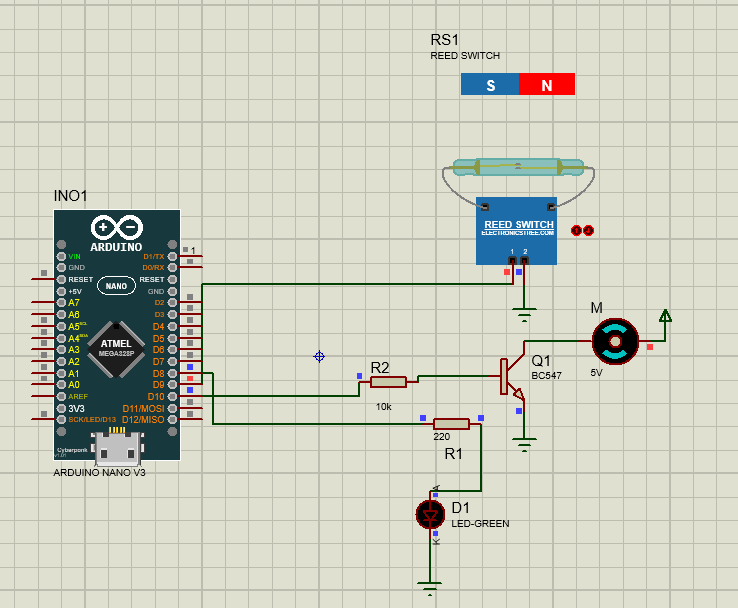Select the blue S pole of the magnet

(x=490, y=84)
